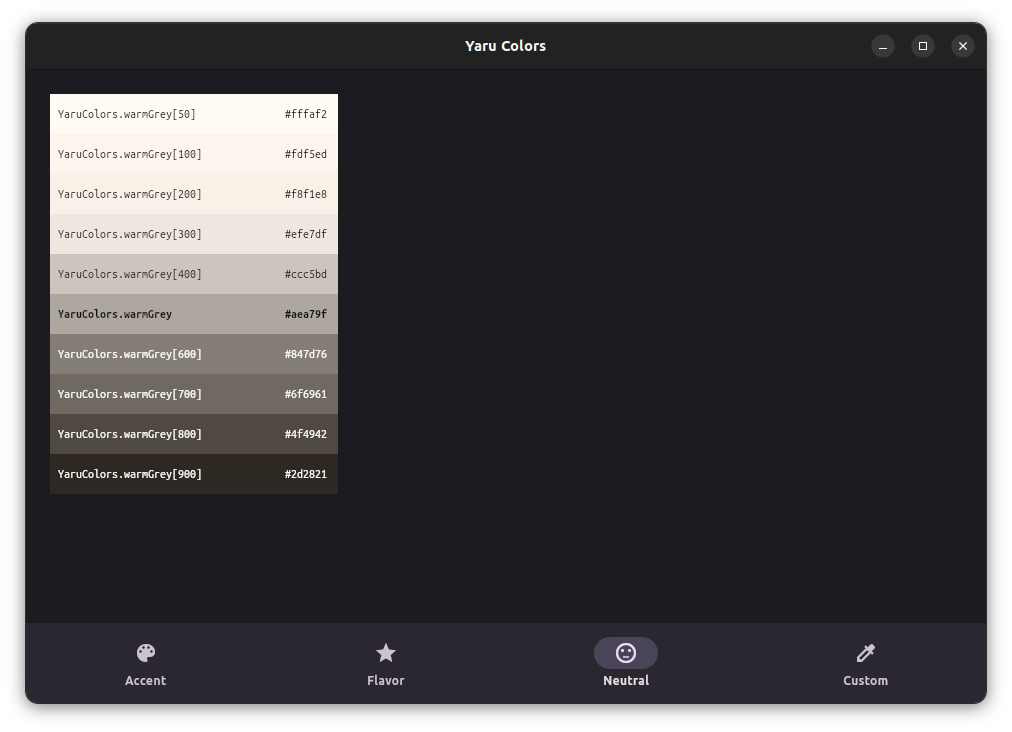Image resolution: width=1012 pixels, height=732 pixels.
Task: Switch to the Flavor tab label
Action: click(386, 680)
